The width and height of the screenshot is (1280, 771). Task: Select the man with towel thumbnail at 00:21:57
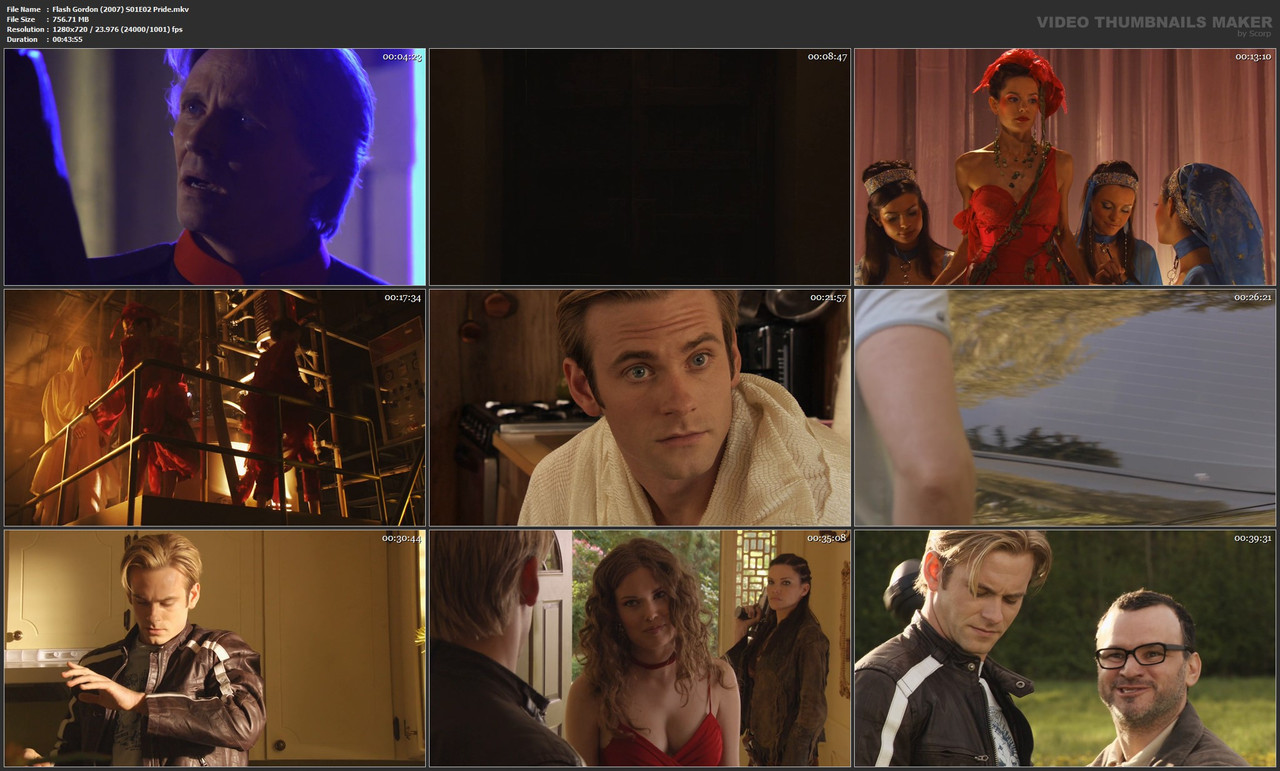click(640, 408)
